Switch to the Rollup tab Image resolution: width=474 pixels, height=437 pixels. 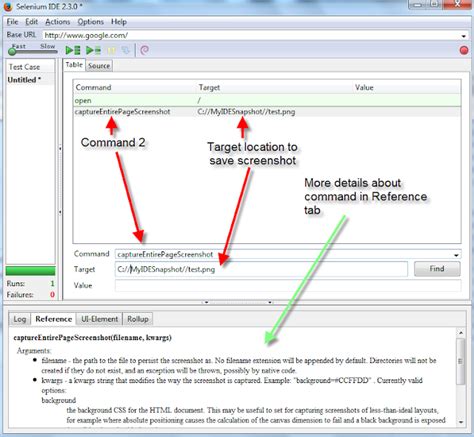[x=138, y=319]
